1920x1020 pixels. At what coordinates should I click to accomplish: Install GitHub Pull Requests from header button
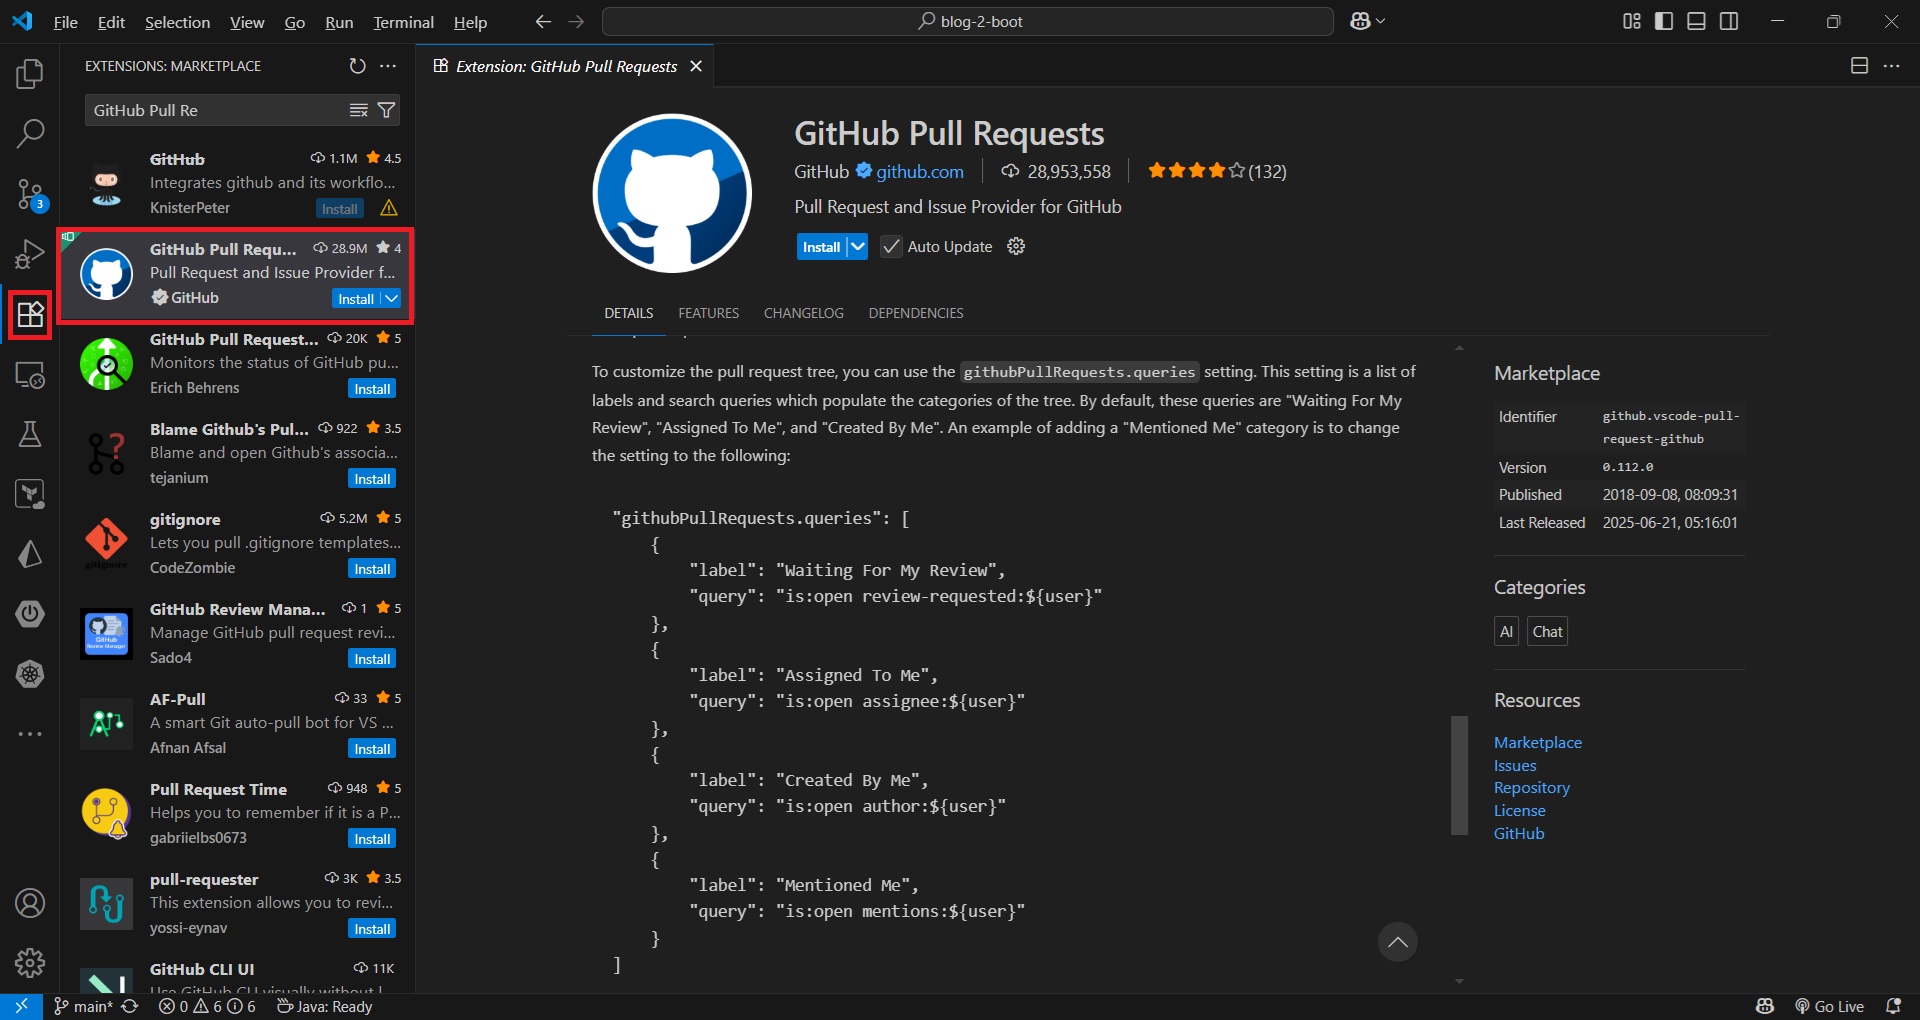821,246
